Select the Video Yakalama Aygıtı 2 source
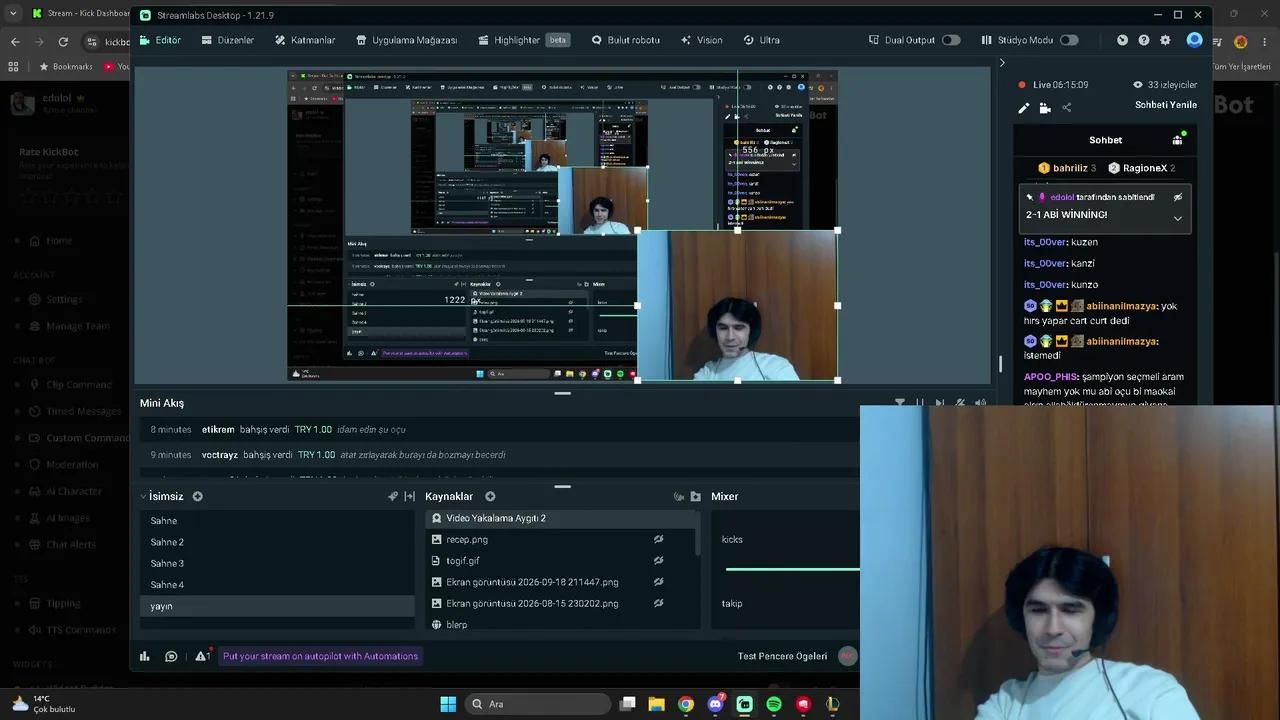This screenshot has width=1280, height=720. click(x=562, y=518)
